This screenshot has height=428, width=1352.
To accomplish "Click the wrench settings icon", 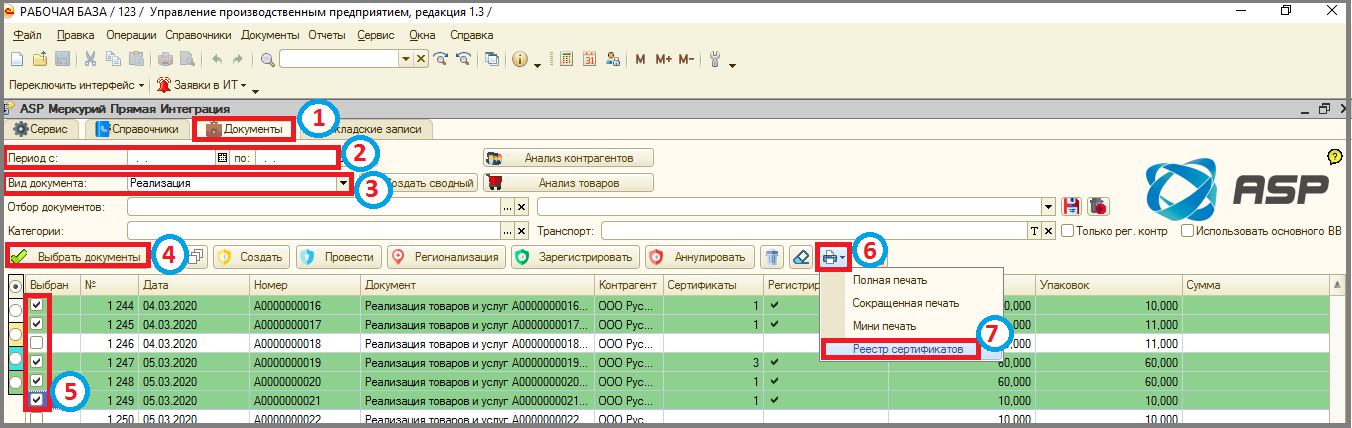I will coord(715,59).
